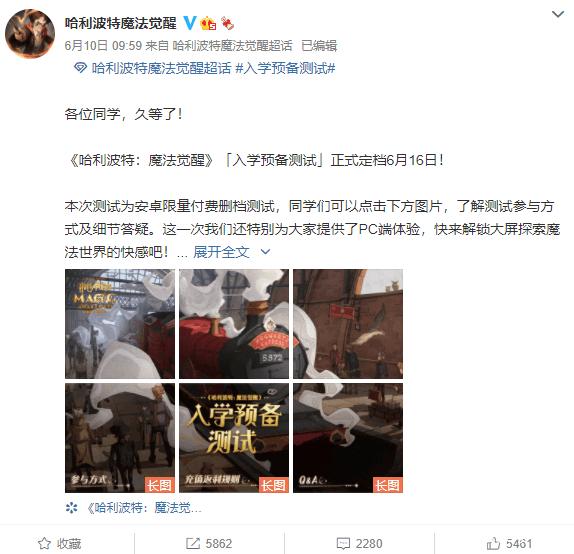Expand full text via 展开全文
The width and height of the screenshot is (574, 554).
click(221, 252)
